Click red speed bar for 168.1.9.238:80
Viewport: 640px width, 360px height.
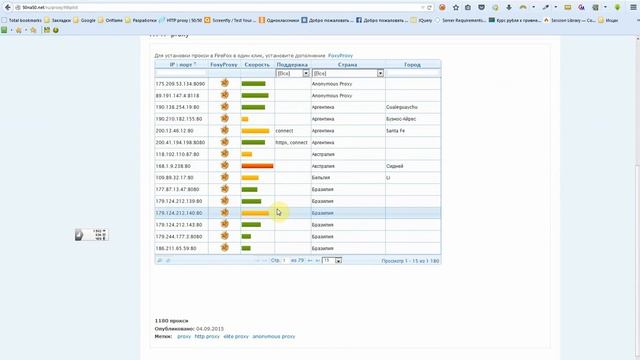click(x=257, y=166)
